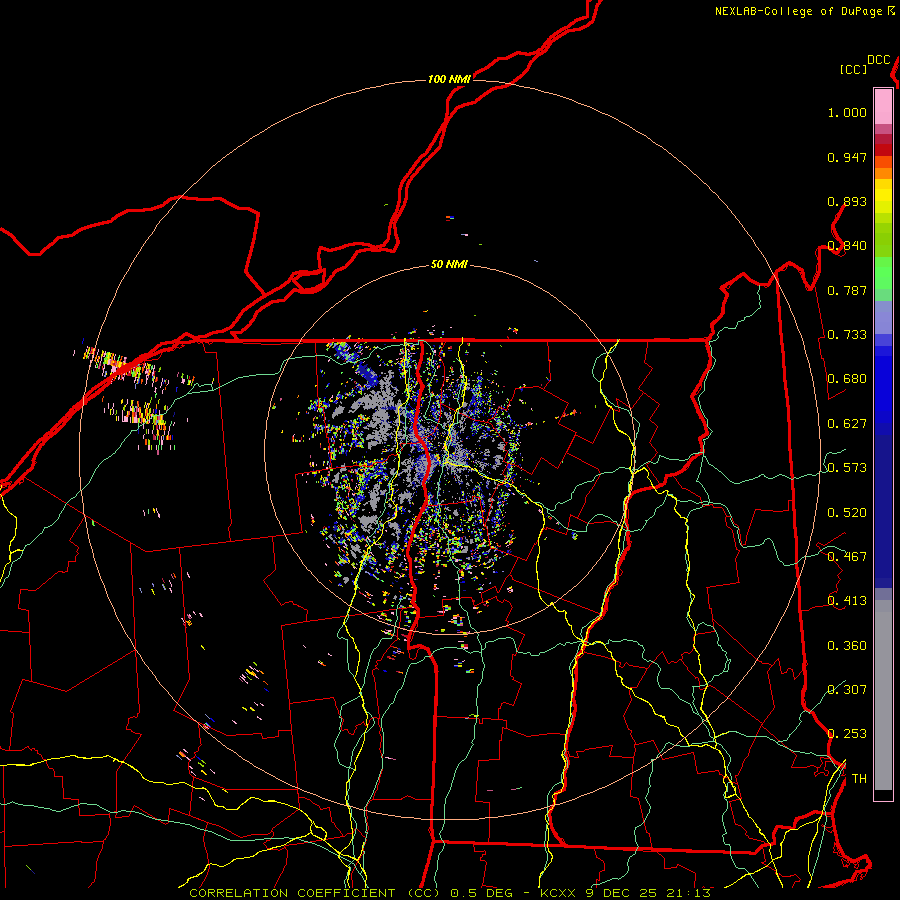Click the [CC] units label
This screenshot has width=900, height=900.
[854, 69]
